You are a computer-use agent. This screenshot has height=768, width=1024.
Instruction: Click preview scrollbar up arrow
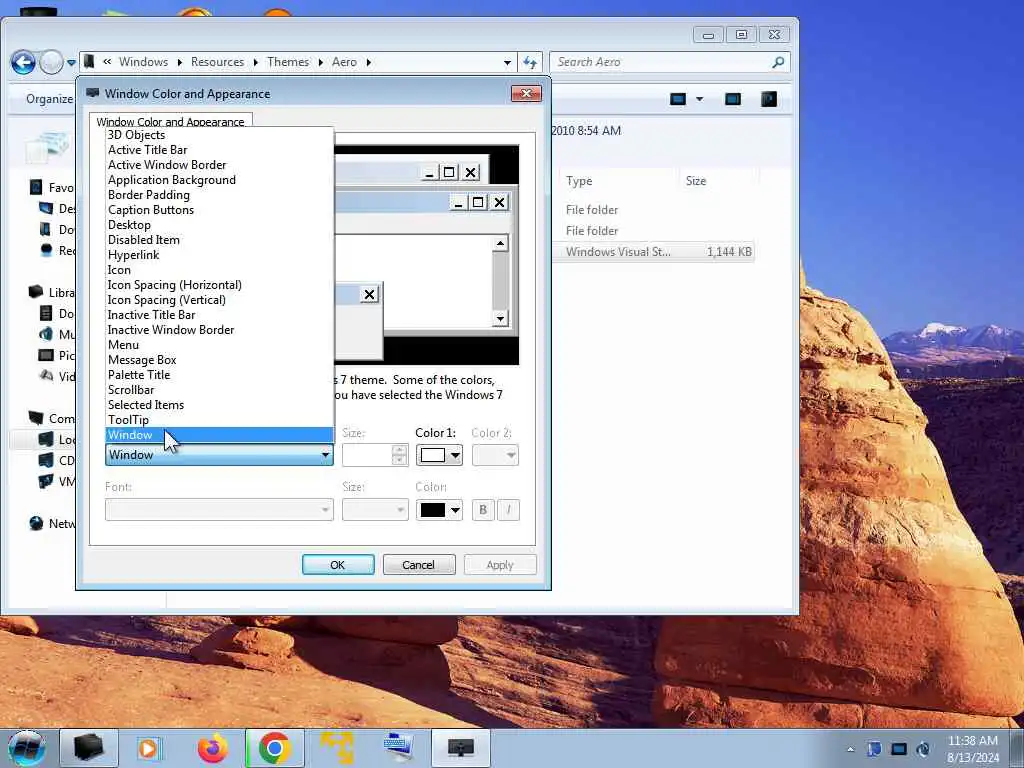click(500, 244)
